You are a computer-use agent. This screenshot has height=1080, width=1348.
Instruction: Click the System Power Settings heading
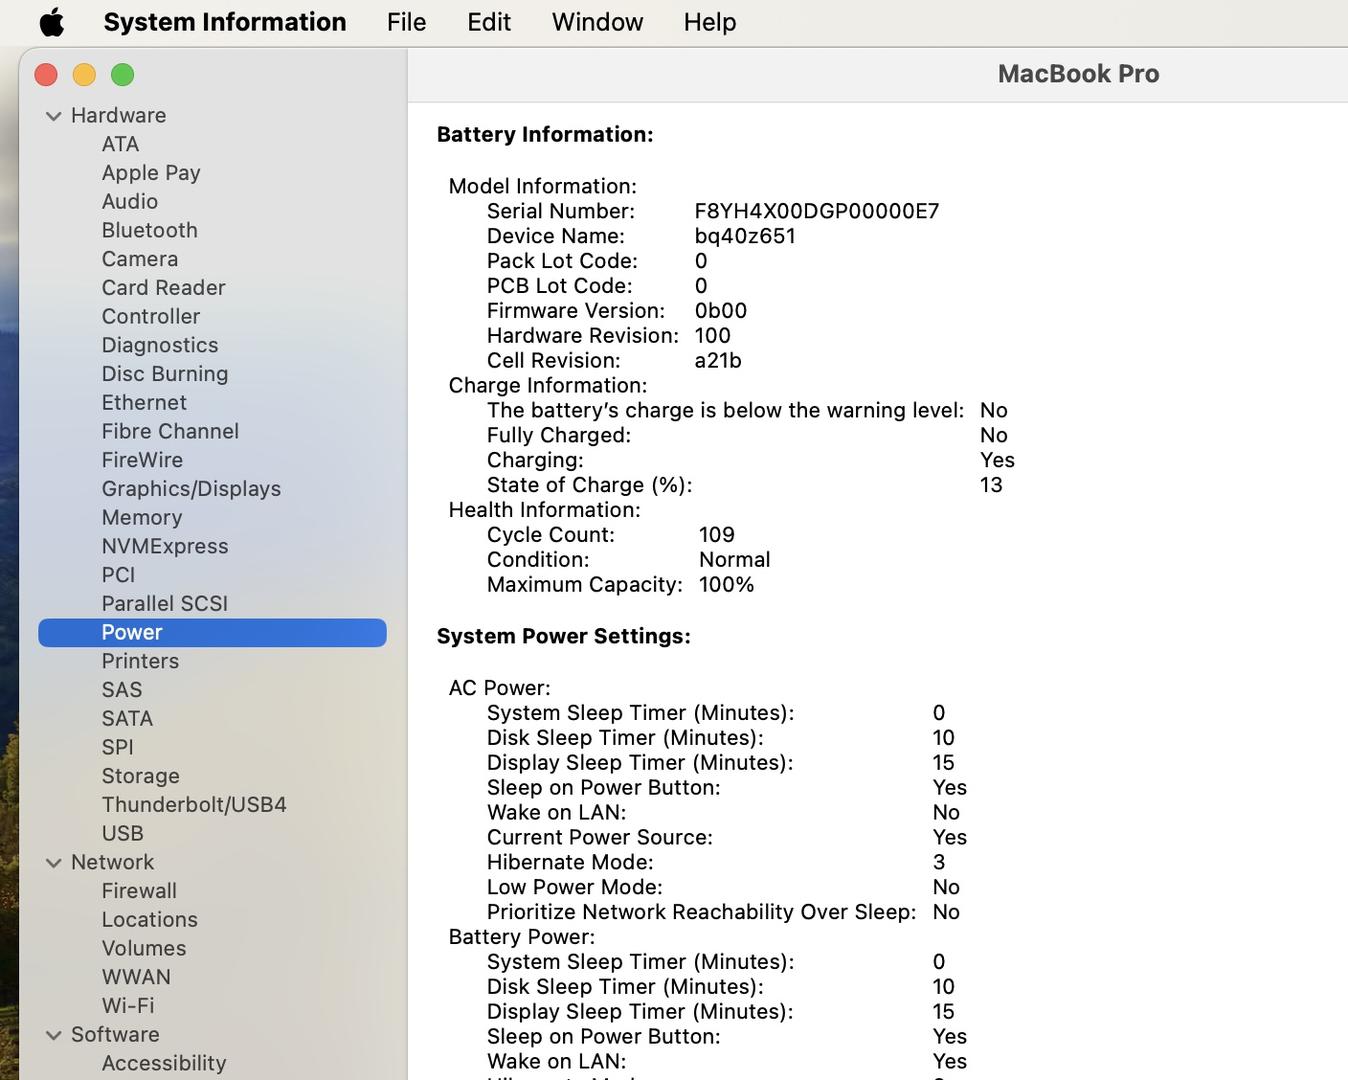coord(564,637)
